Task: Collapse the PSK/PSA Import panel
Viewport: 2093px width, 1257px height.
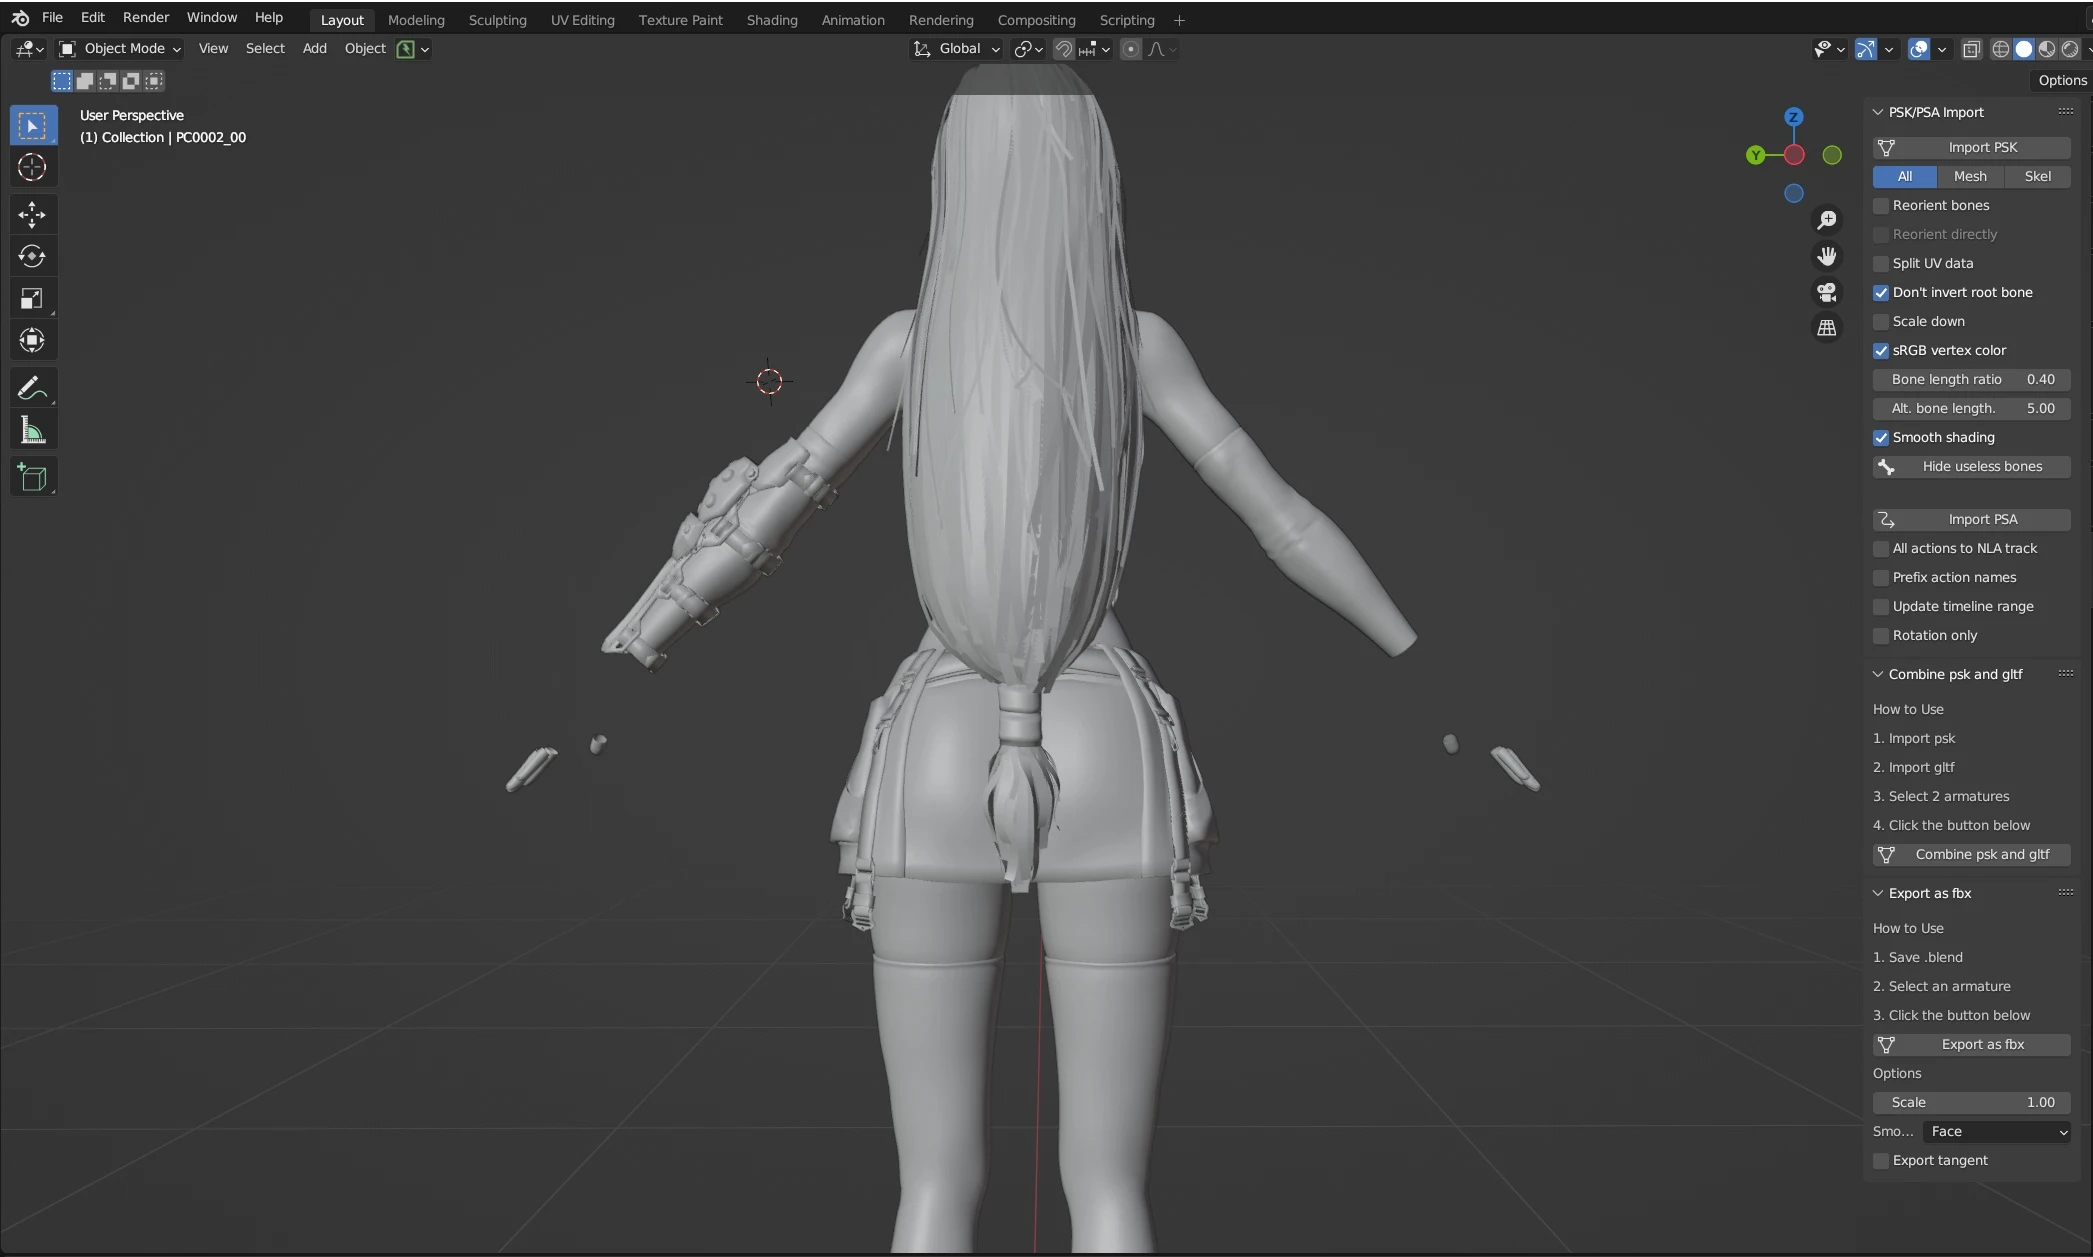Action: click(1878, 113)
